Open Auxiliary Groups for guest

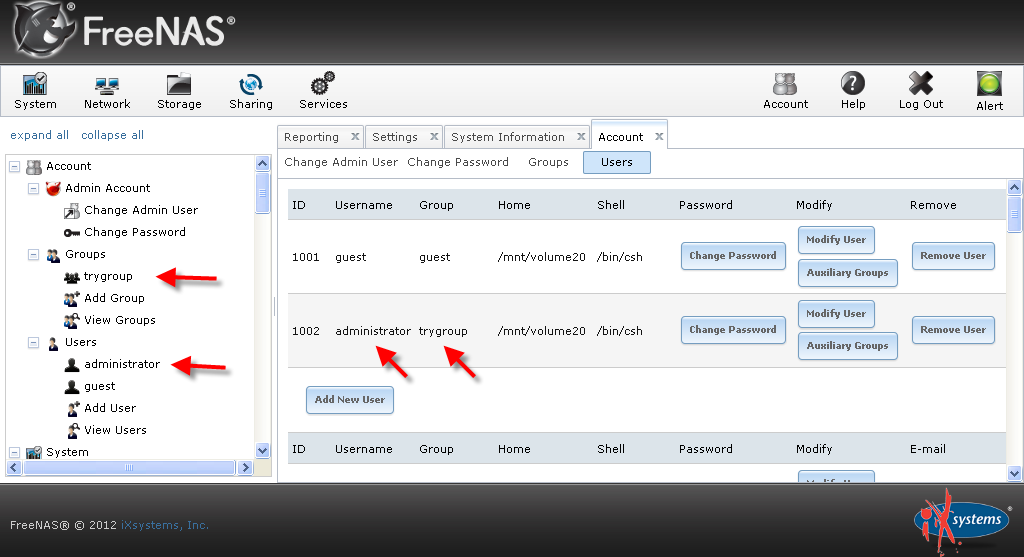click(x=848, y=273)
